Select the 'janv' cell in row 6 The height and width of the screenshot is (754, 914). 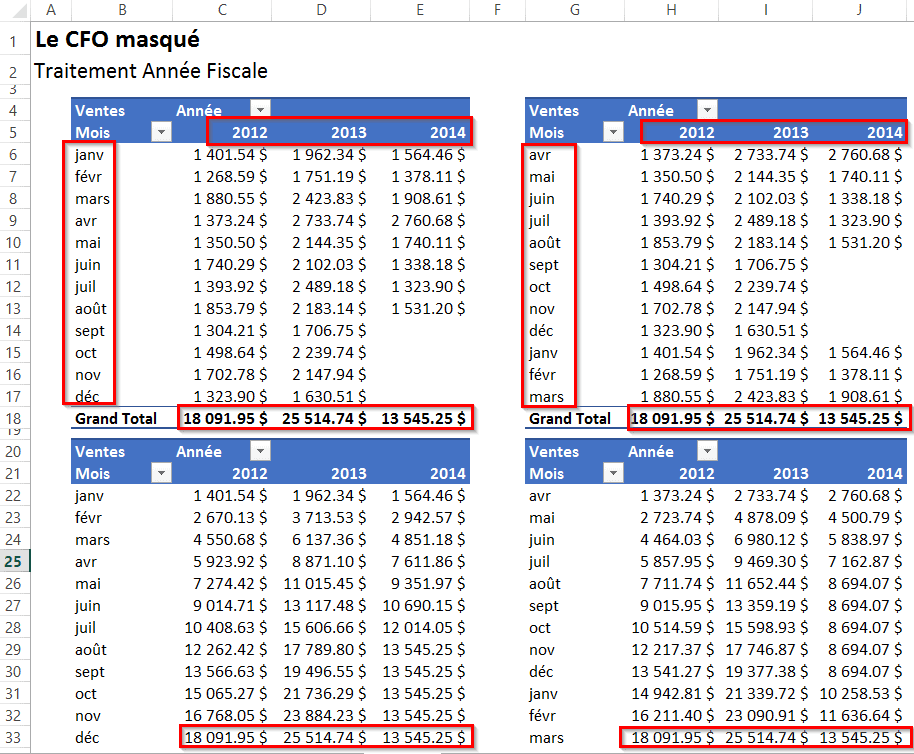90,155
